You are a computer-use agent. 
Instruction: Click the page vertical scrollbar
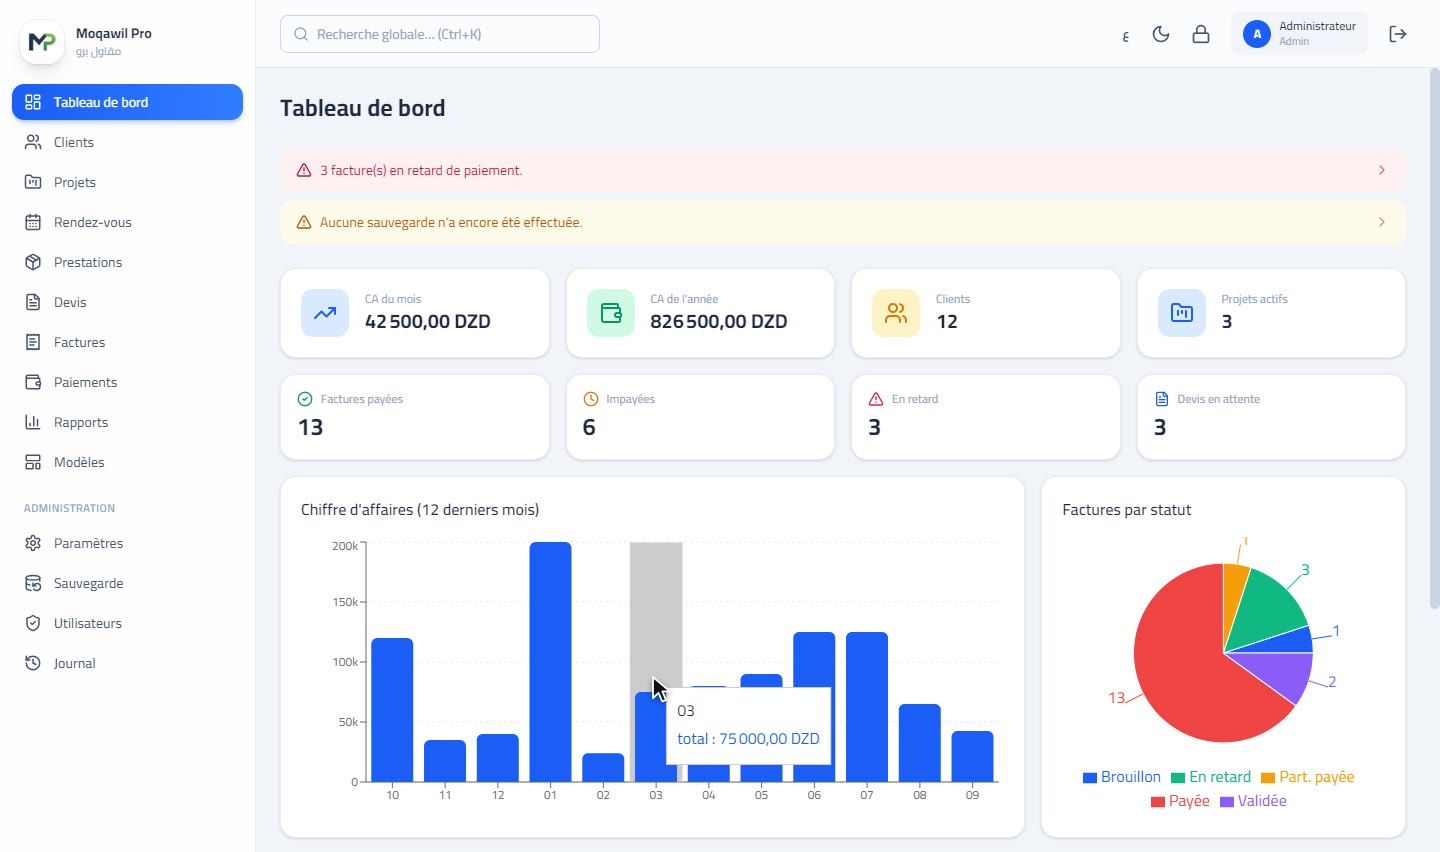click(x=1434, y=340)
